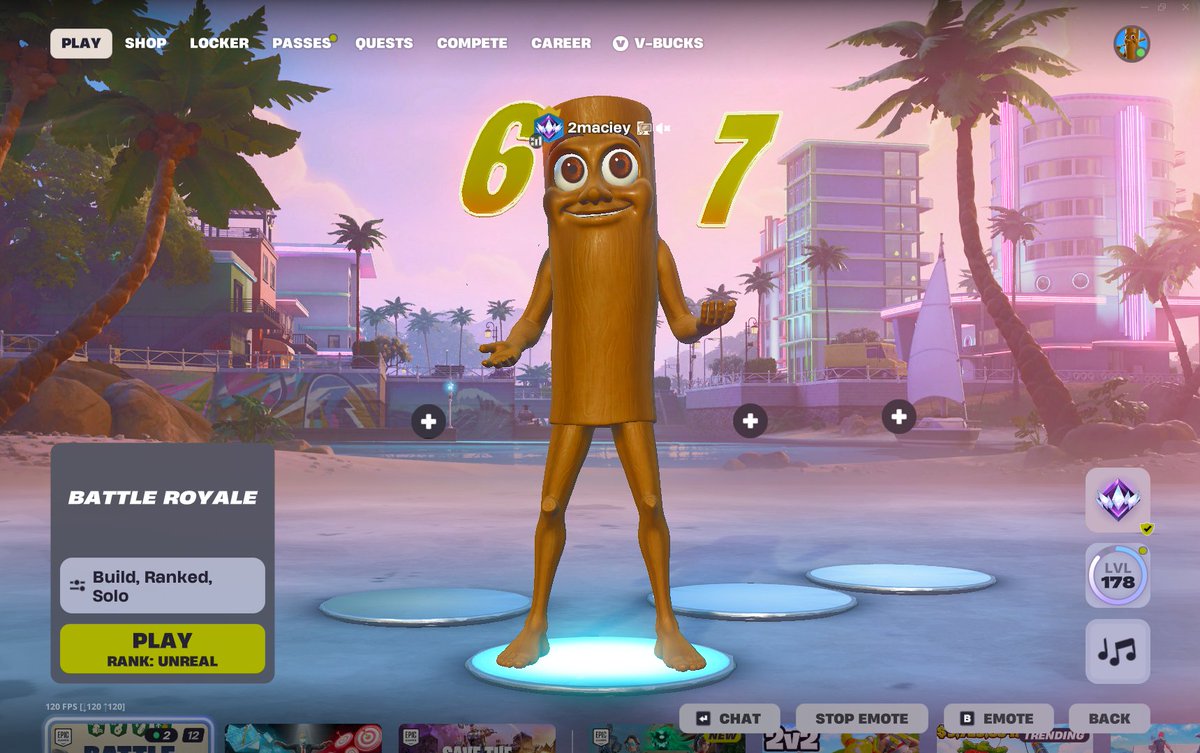Click the BACK button
Viewport: 1200px width, 753px height.
(1109, 718)
